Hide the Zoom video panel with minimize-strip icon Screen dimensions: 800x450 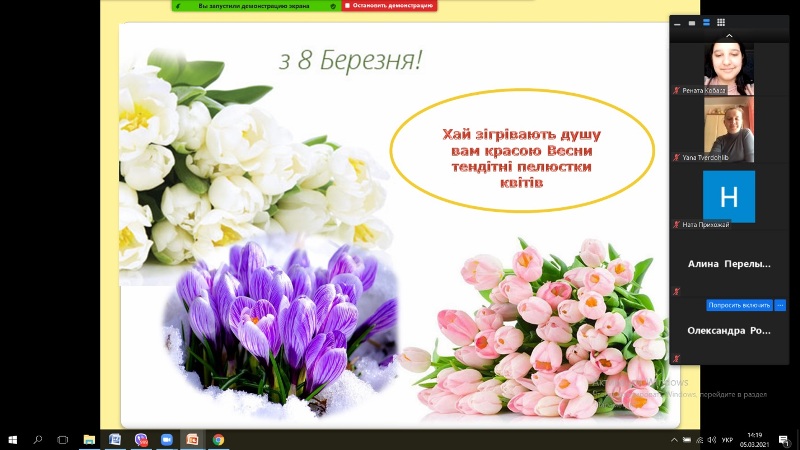pos(677,22)
